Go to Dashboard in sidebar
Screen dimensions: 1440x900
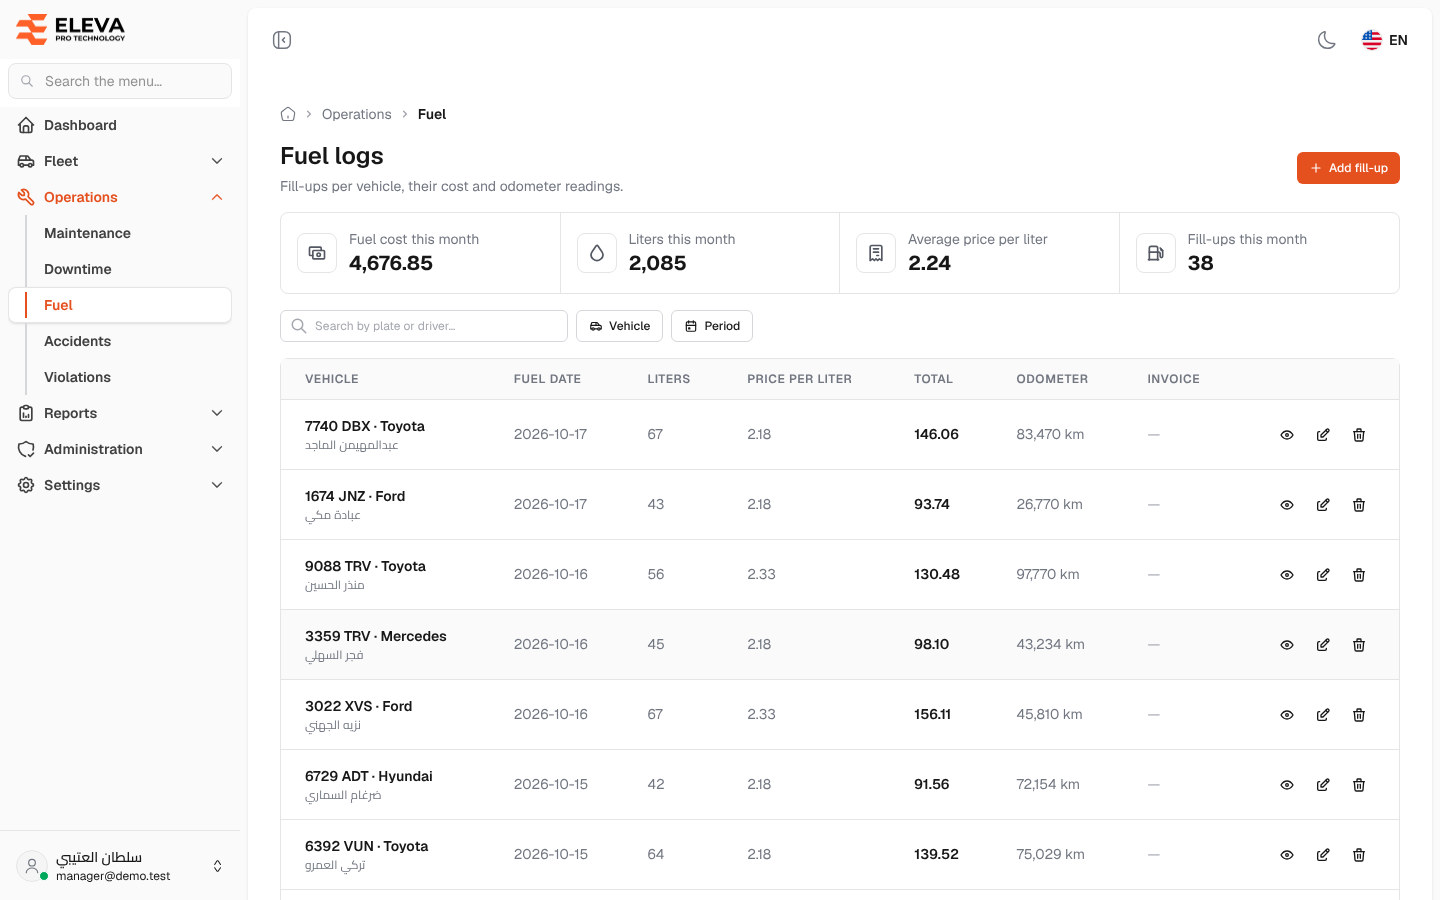point(120,125)
